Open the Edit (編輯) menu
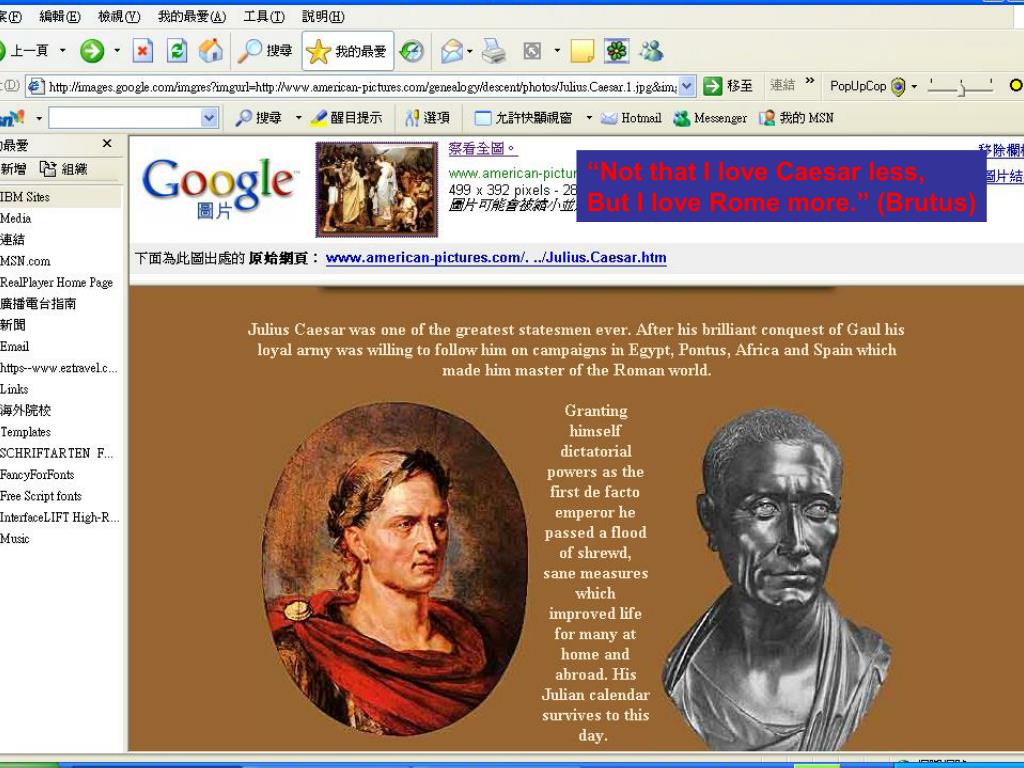This screenshot has height=768, width=1024. pos(59,16)
